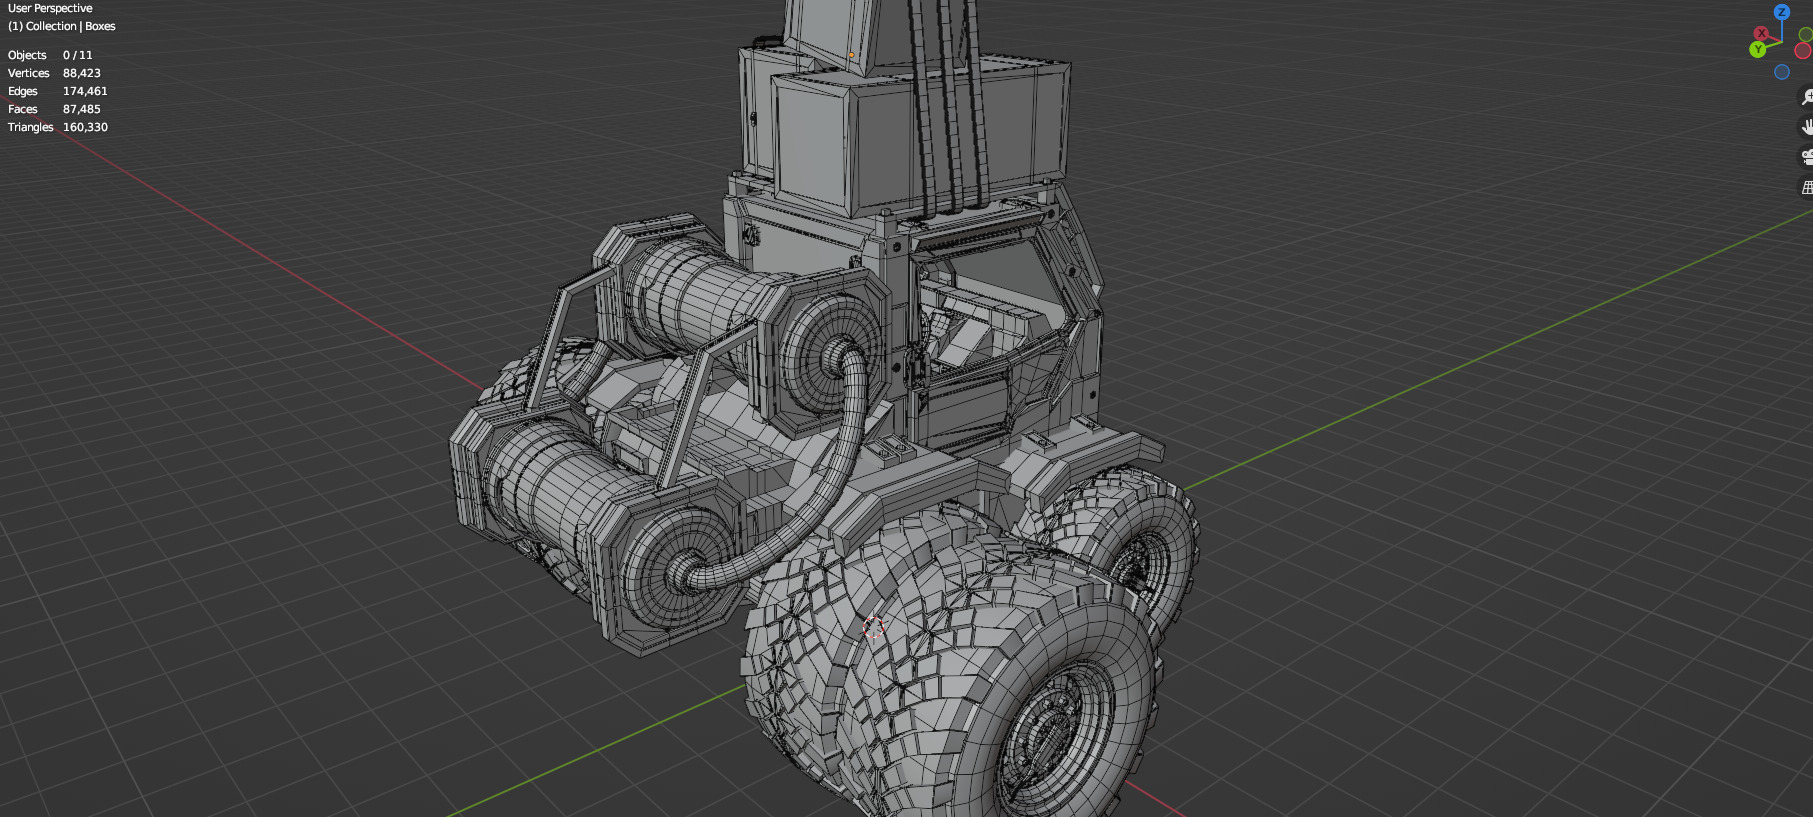Click the Vertices '88,423' statistic
Screen dimensions: 1813x817
pos(82,73)
